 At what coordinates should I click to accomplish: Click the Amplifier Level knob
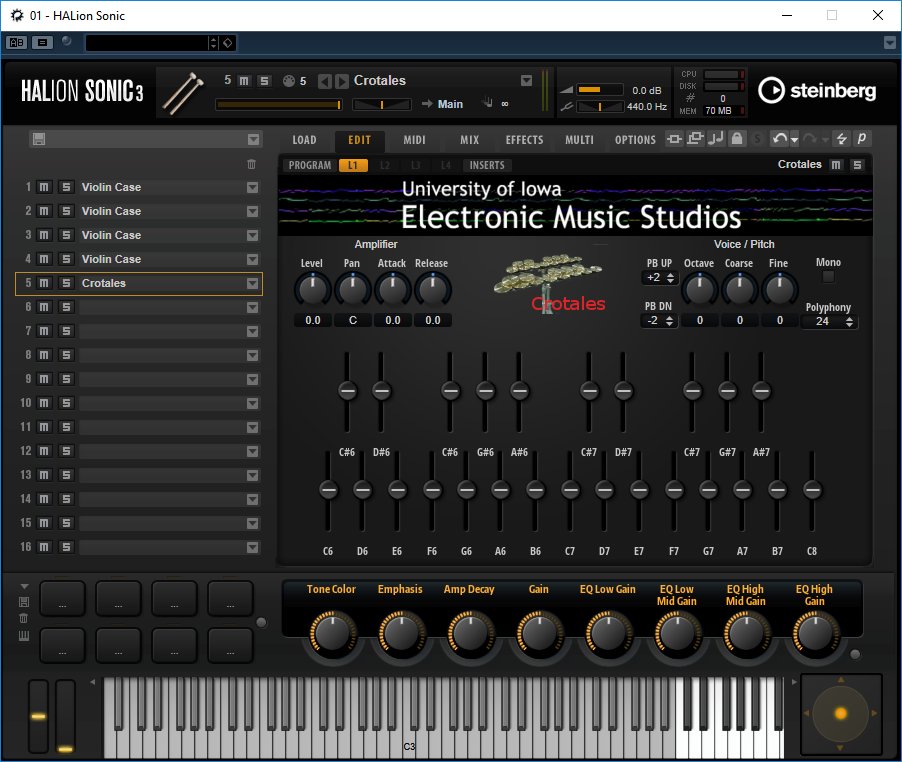(312, 289)
